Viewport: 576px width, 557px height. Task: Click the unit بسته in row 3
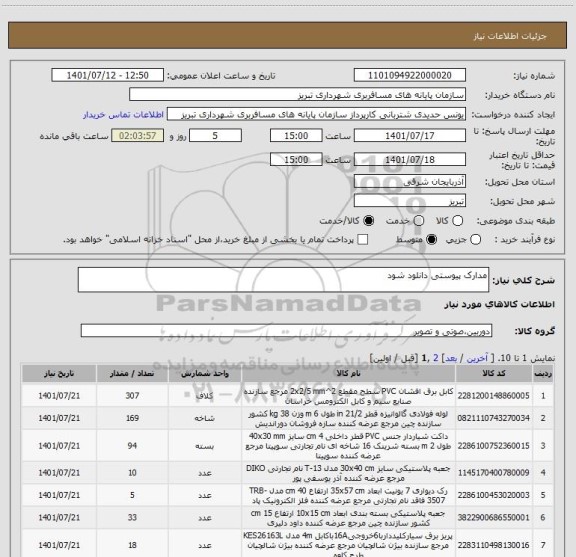(x=205, y=446)
